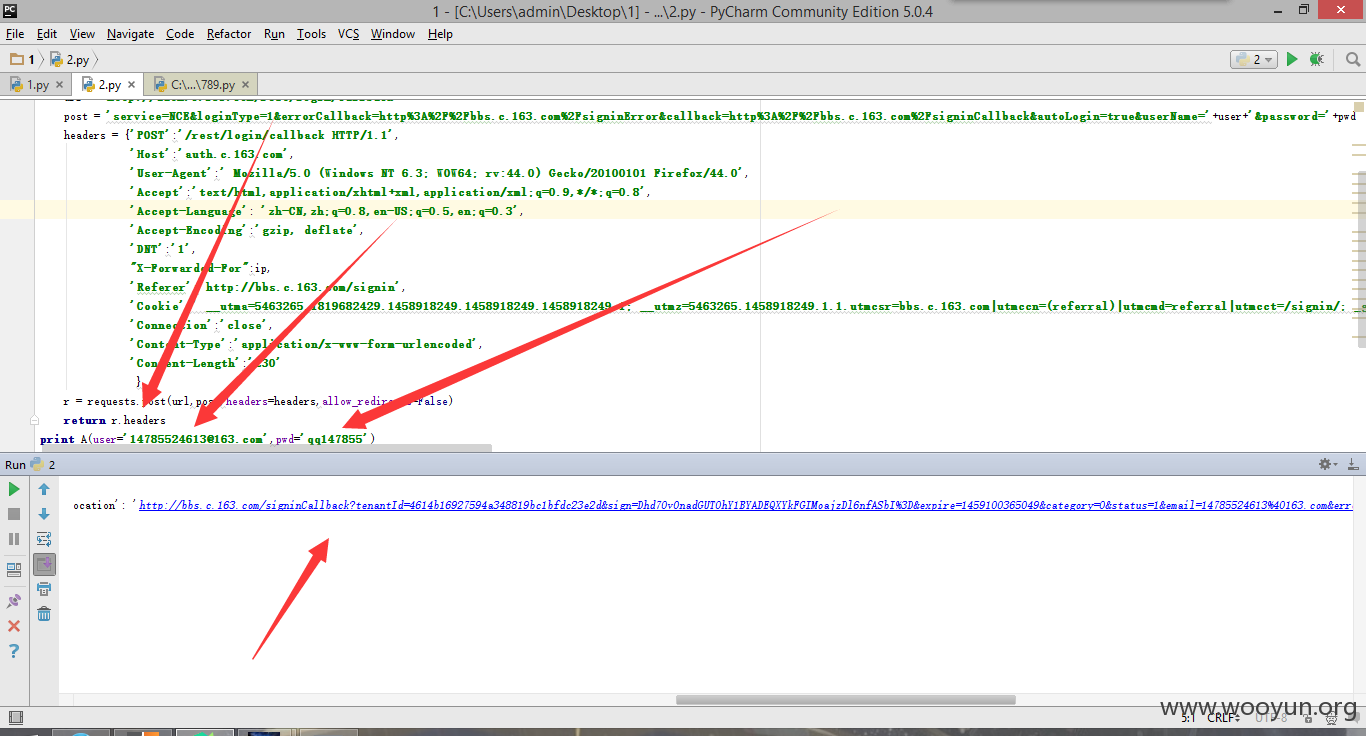Open the File menu
Image resolution: width=1366 pixels, height=736 pixels.
14,34
